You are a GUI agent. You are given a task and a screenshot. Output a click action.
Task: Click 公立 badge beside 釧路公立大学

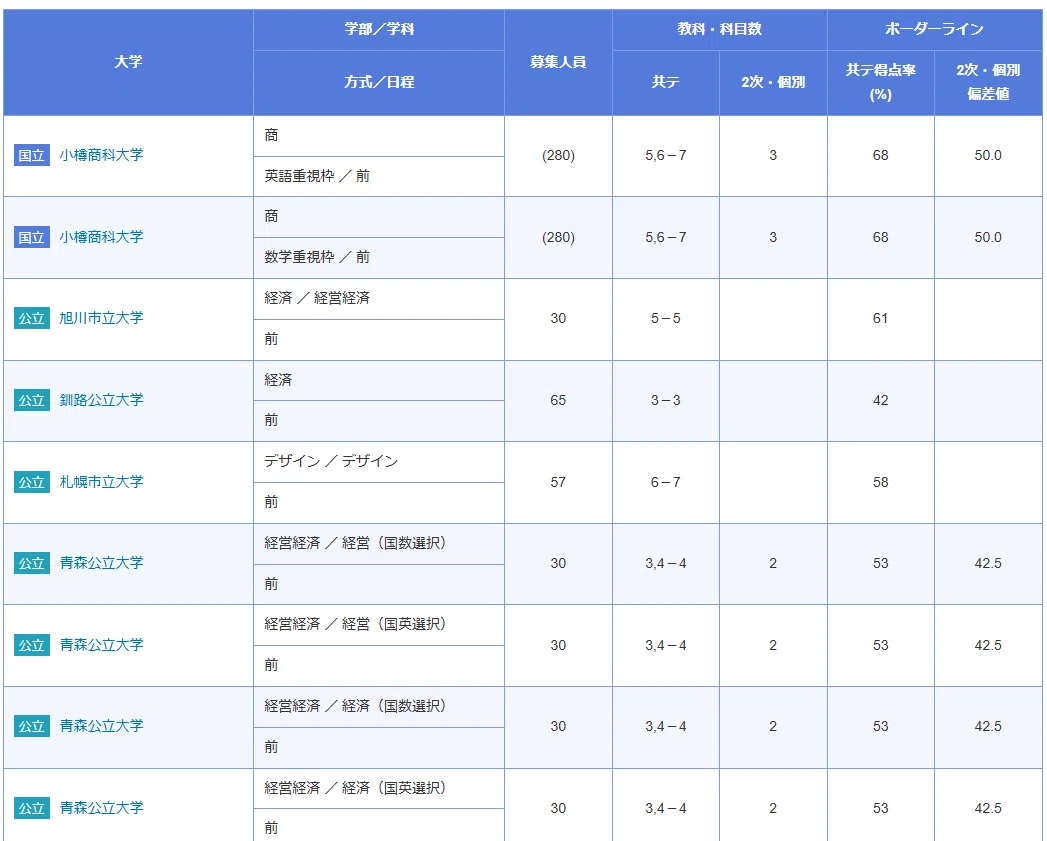[31, 400]
